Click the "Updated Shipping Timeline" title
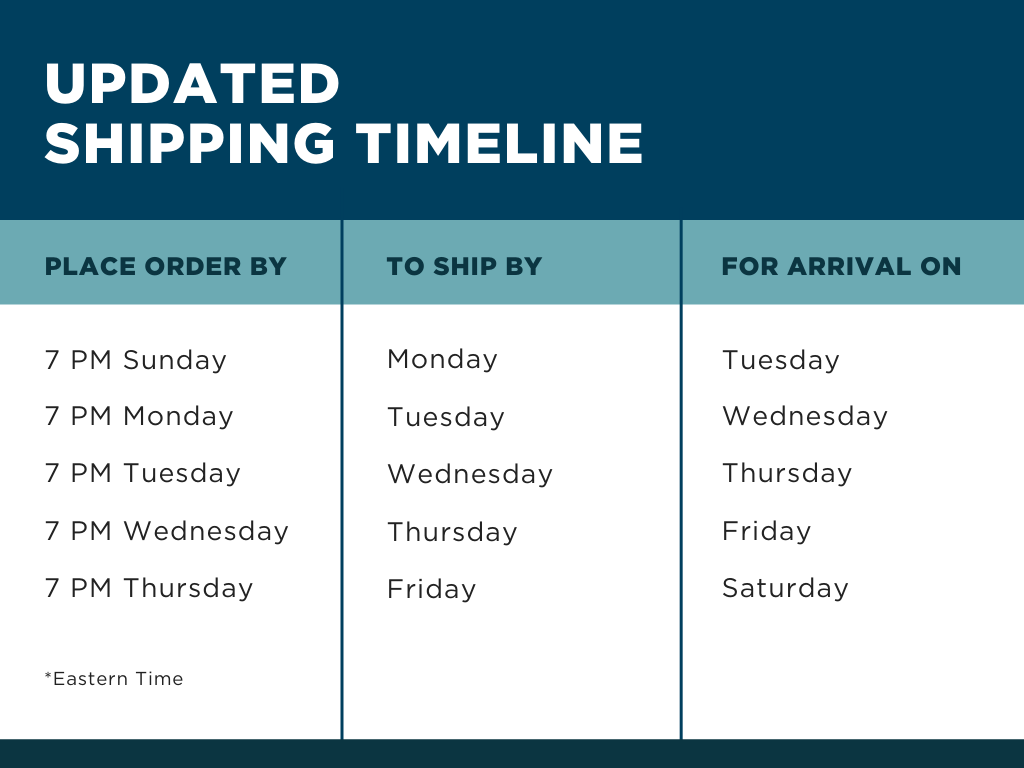 point(343,113)
